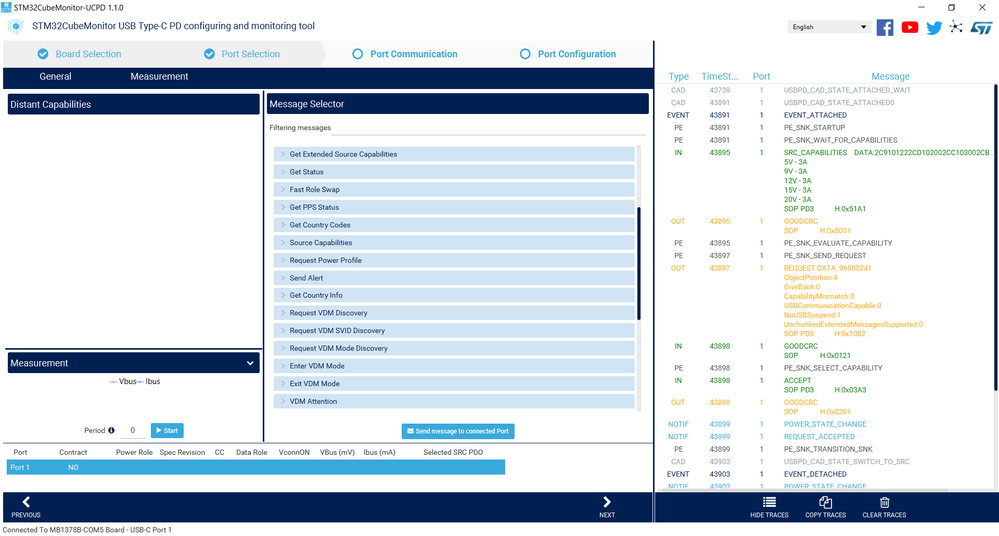Click the Period input field
The height and width of the screenshot is (536, 999).
(133, 430)
